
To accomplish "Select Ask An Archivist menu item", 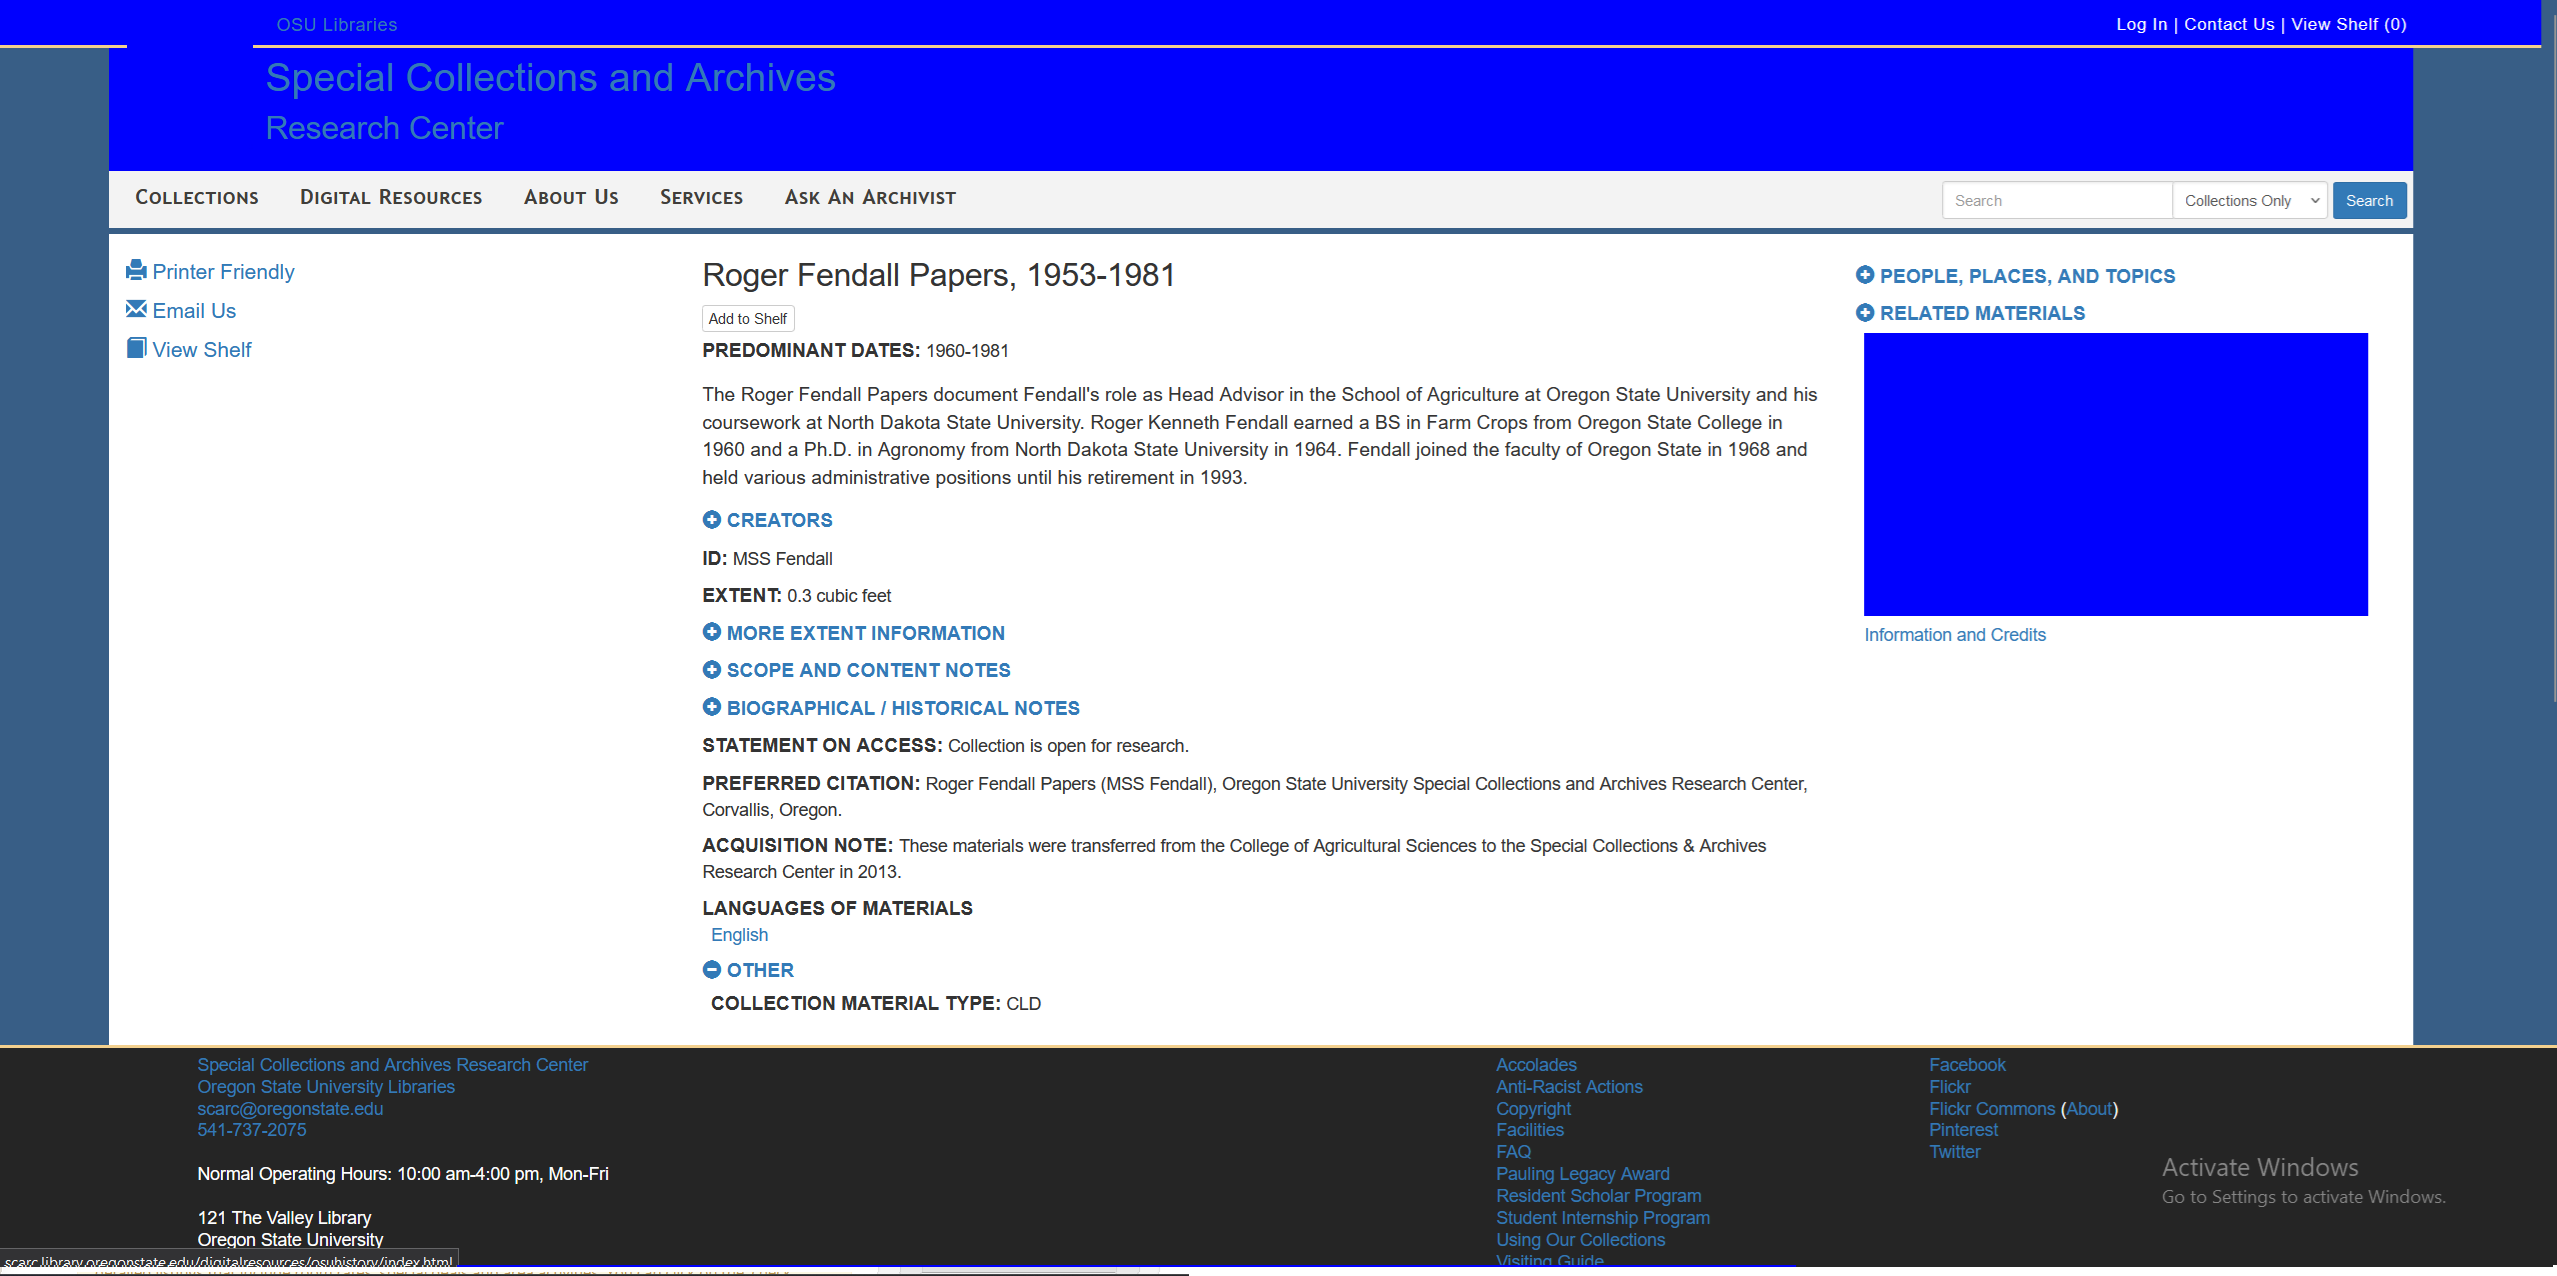I will point(870,198).
